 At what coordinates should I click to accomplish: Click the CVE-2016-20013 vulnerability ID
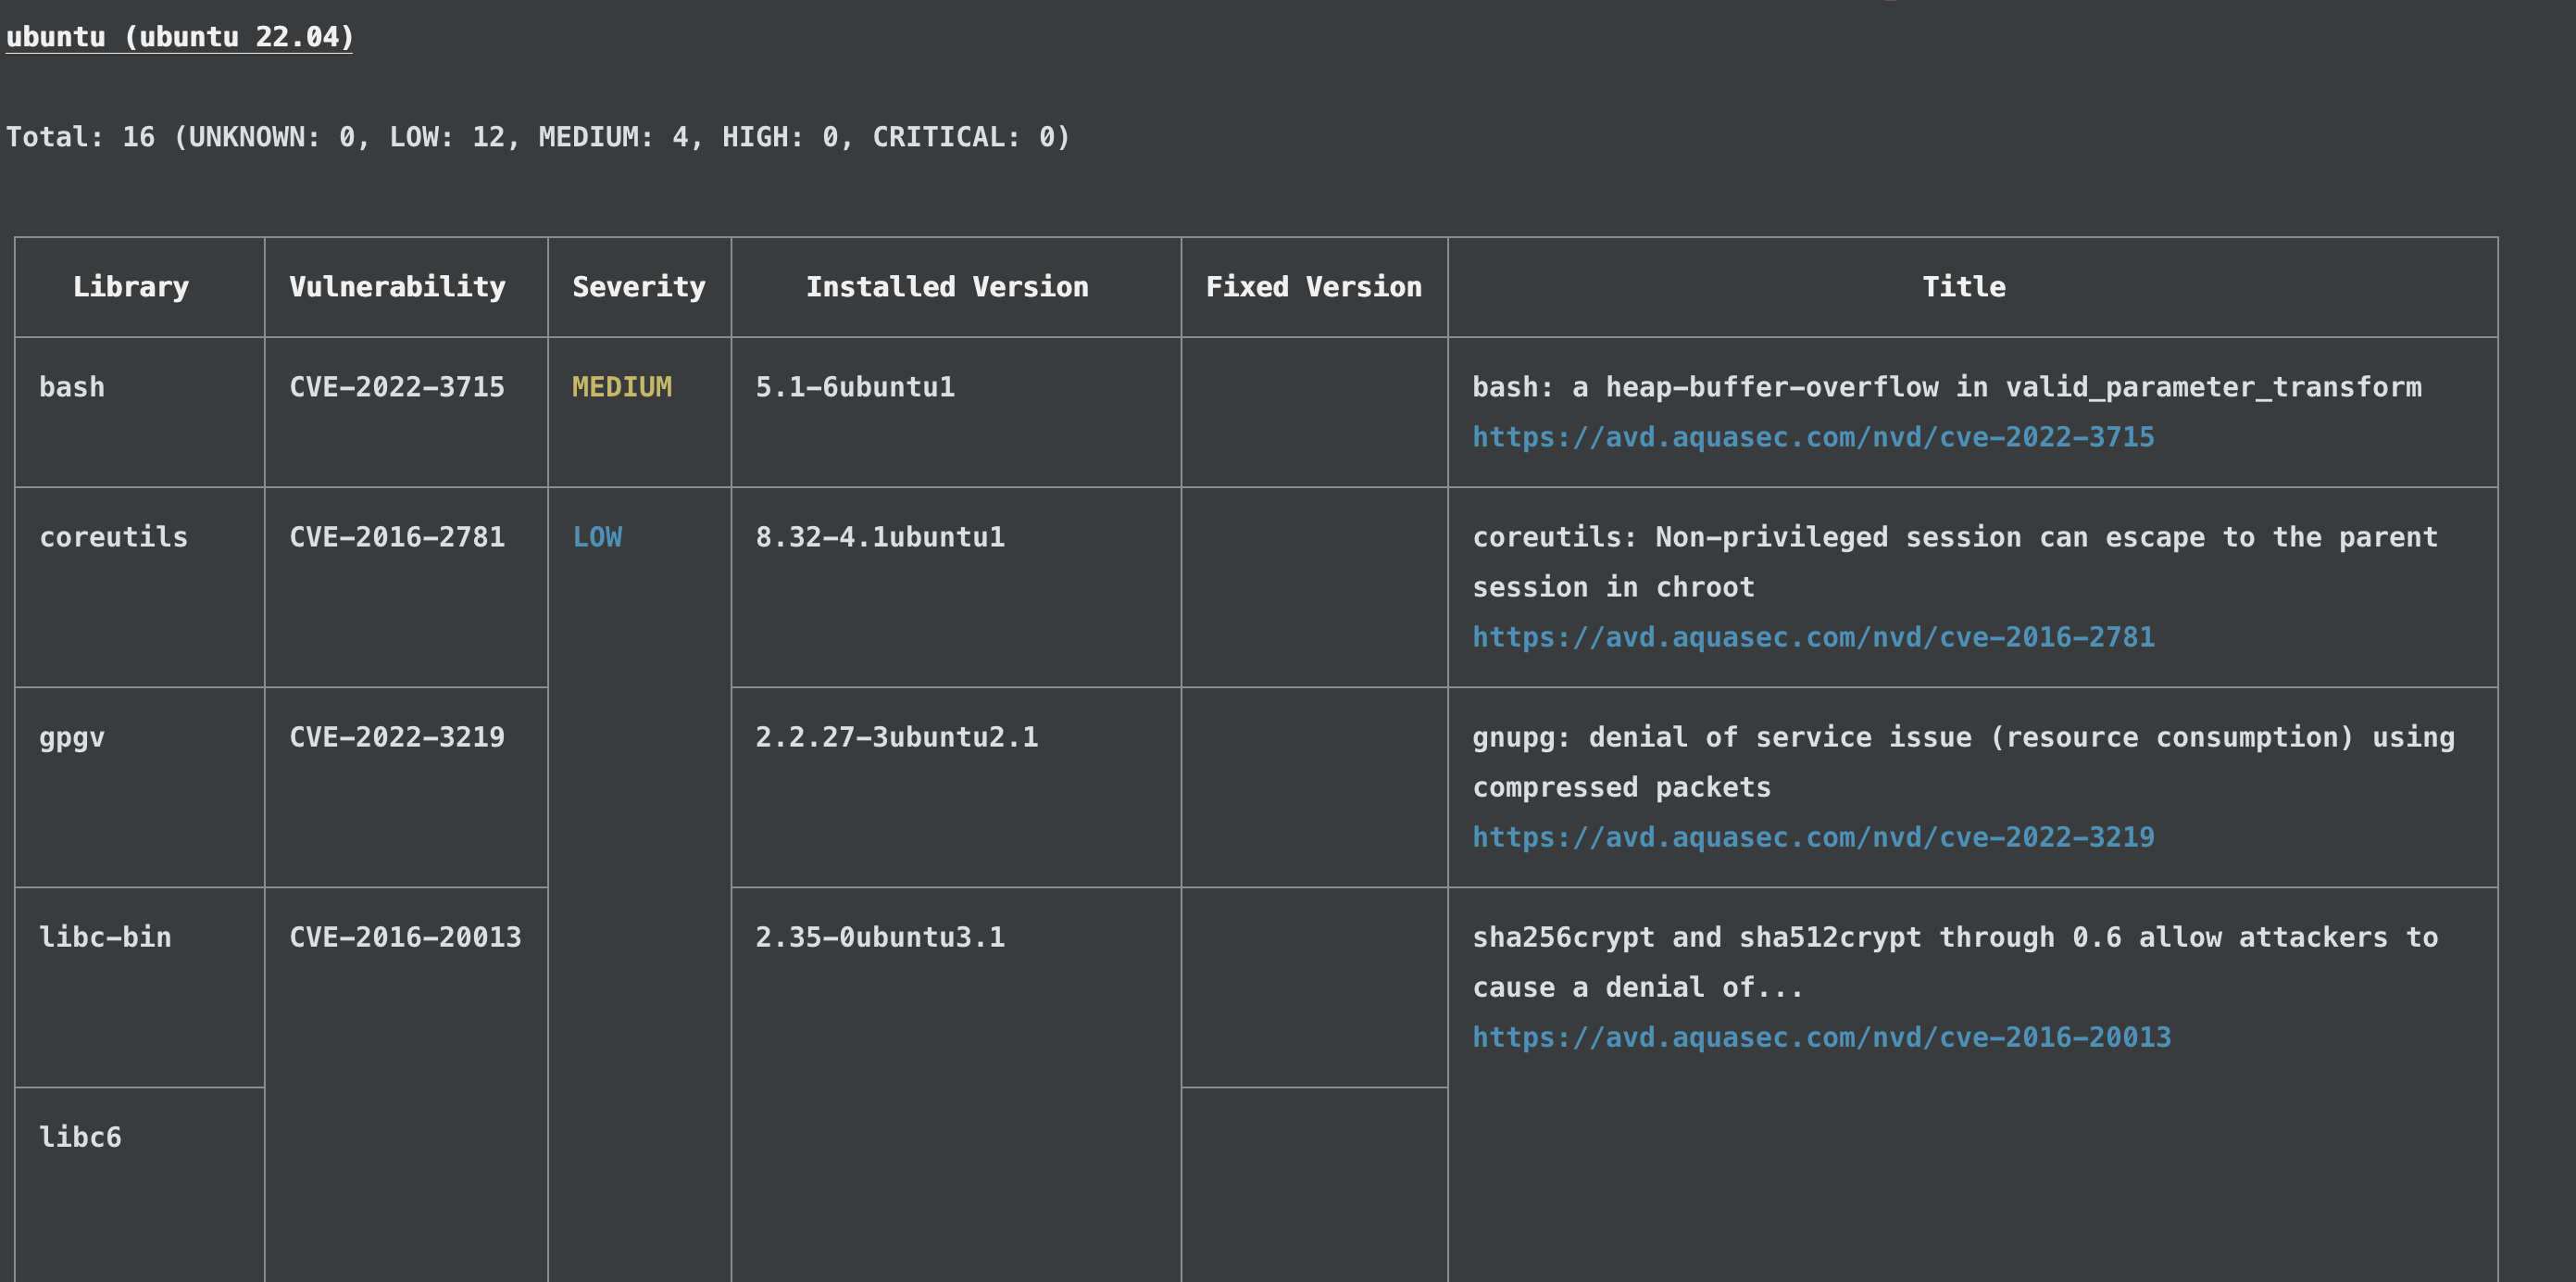pos(405,937)
